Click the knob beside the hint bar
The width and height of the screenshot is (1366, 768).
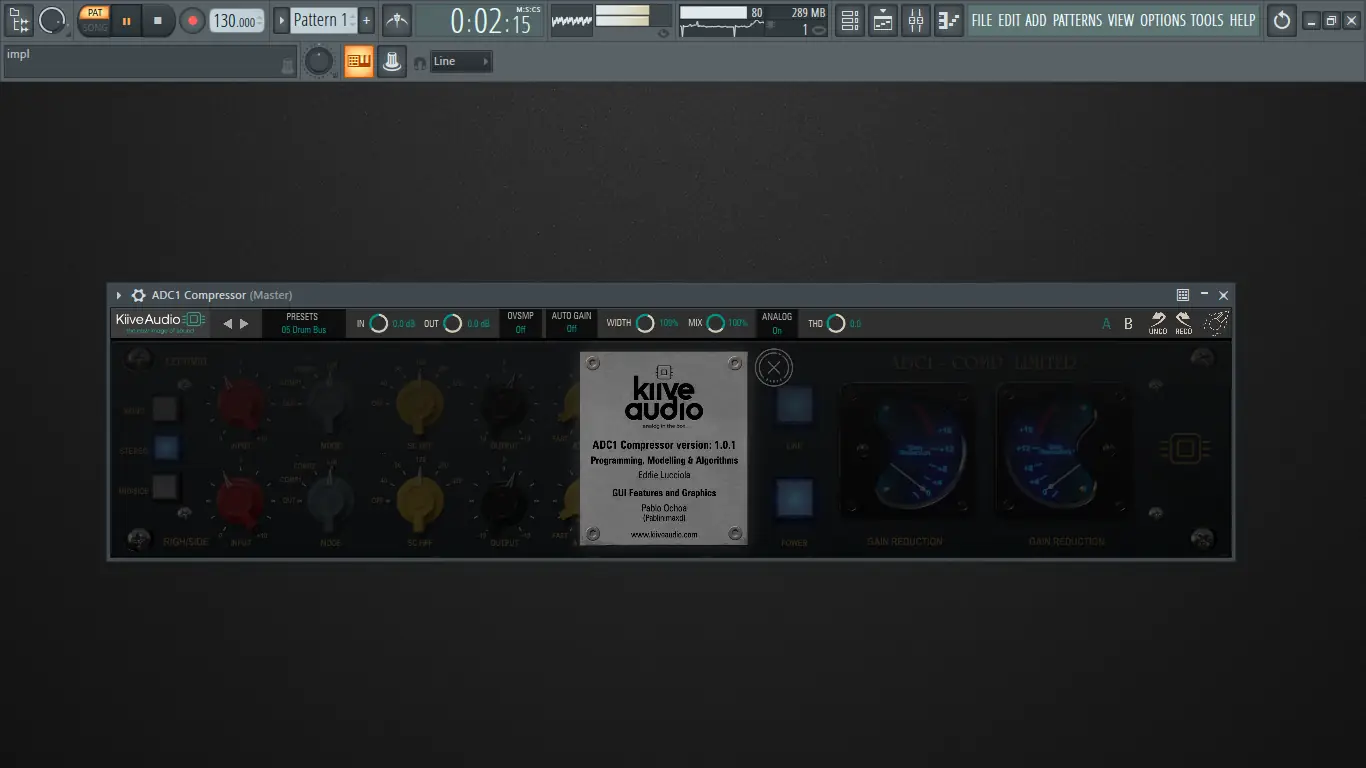tap(319, 61)
